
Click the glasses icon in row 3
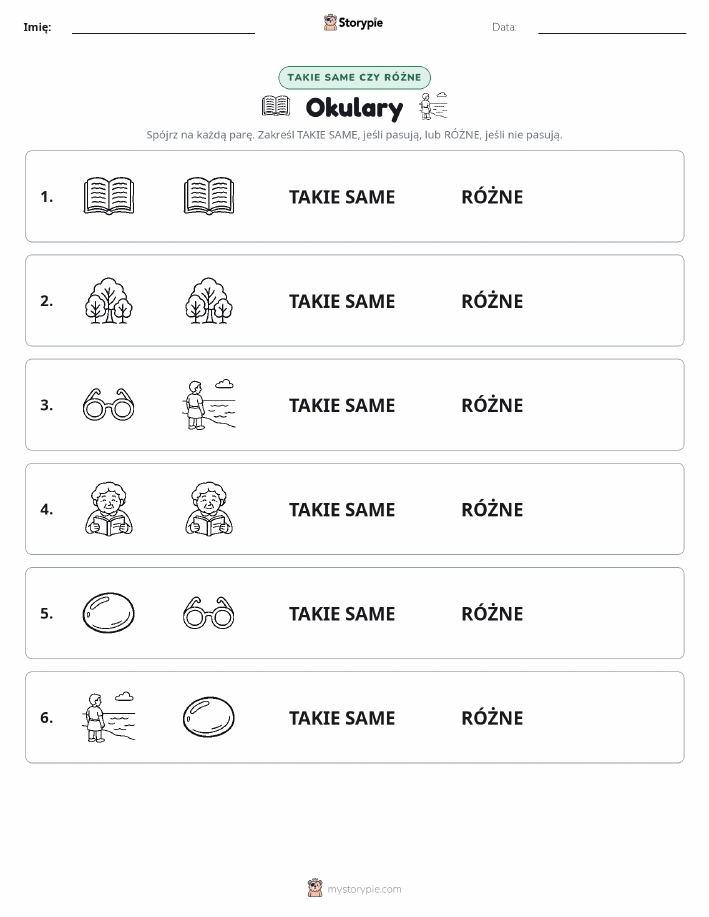[x=109, y=404]
